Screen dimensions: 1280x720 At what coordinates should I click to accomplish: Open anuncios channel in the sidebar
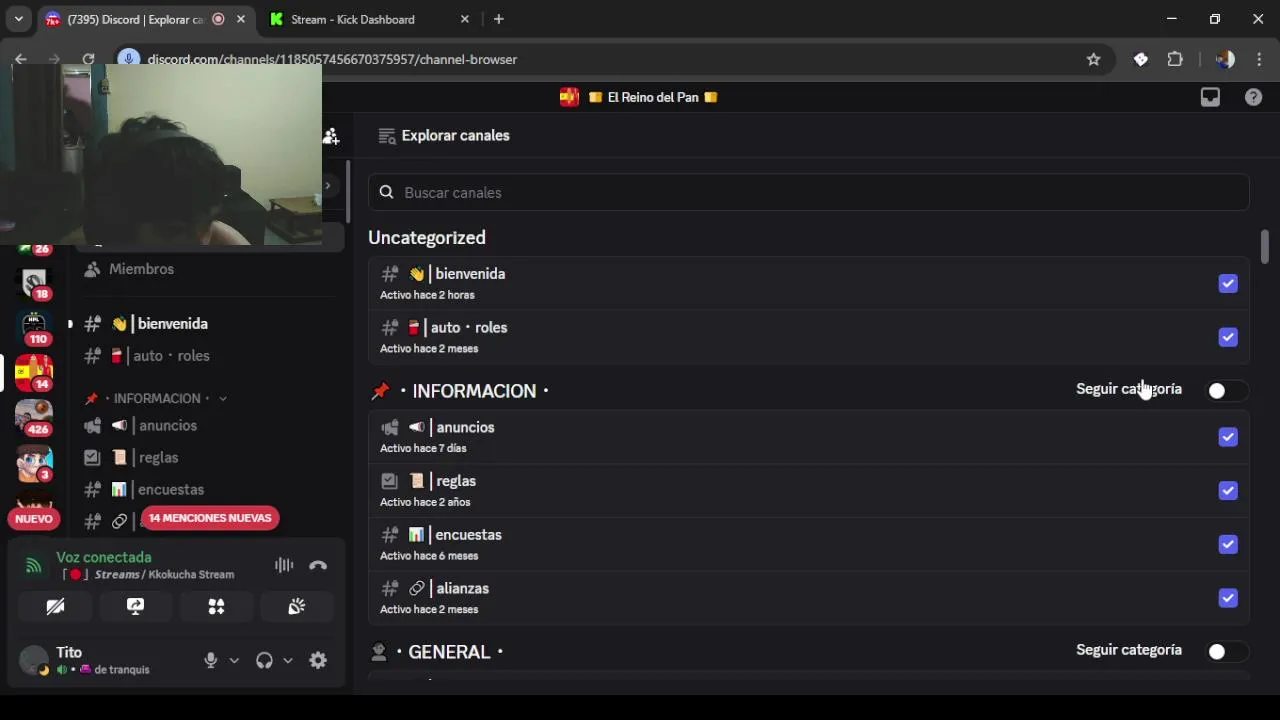coord(208,426)
